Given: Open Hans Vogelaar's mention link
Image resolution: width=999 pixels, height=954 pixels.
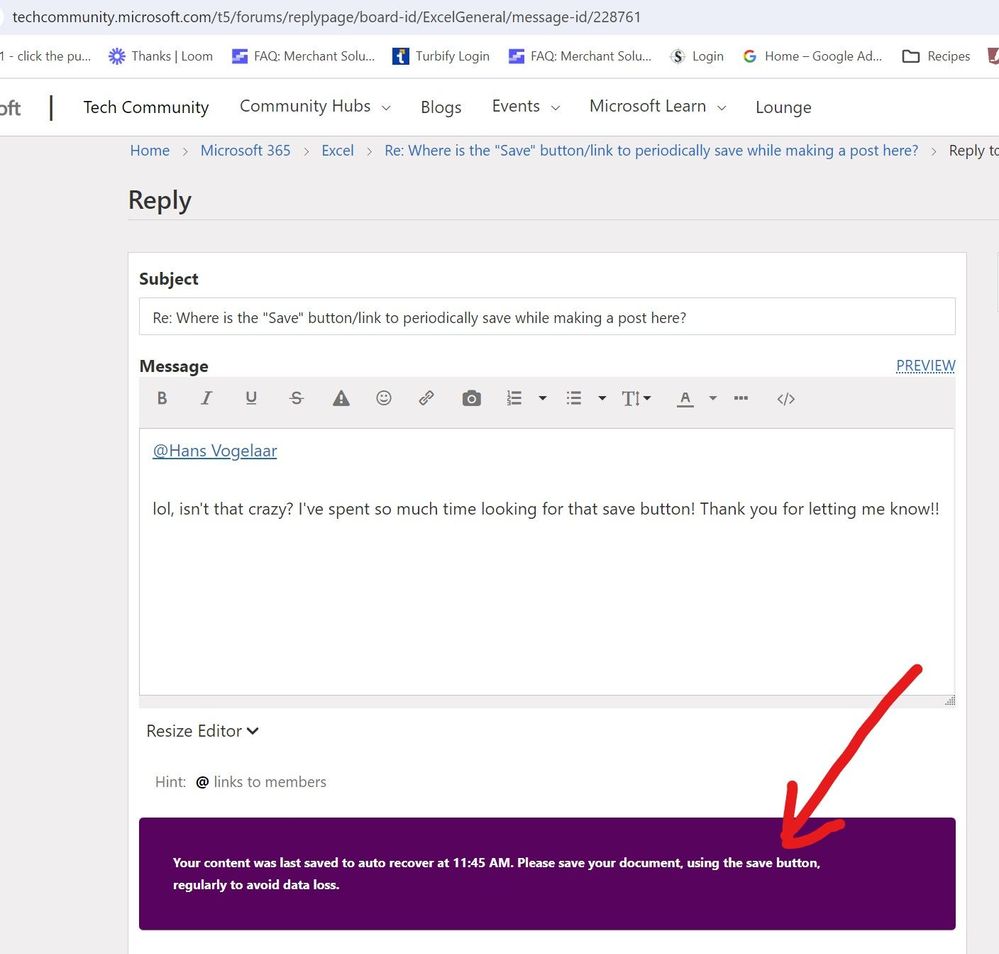Looking at the screenshot, I should click(214, 451).
